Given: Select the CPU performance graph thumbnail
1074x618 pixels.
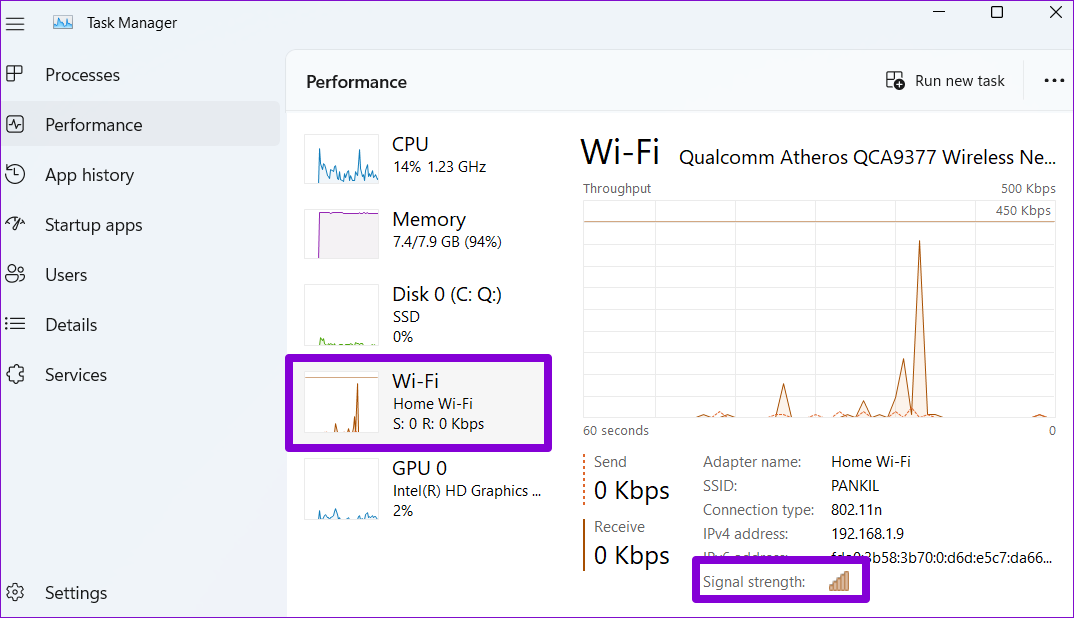Looking at the screenshot, I should point(341,159).
